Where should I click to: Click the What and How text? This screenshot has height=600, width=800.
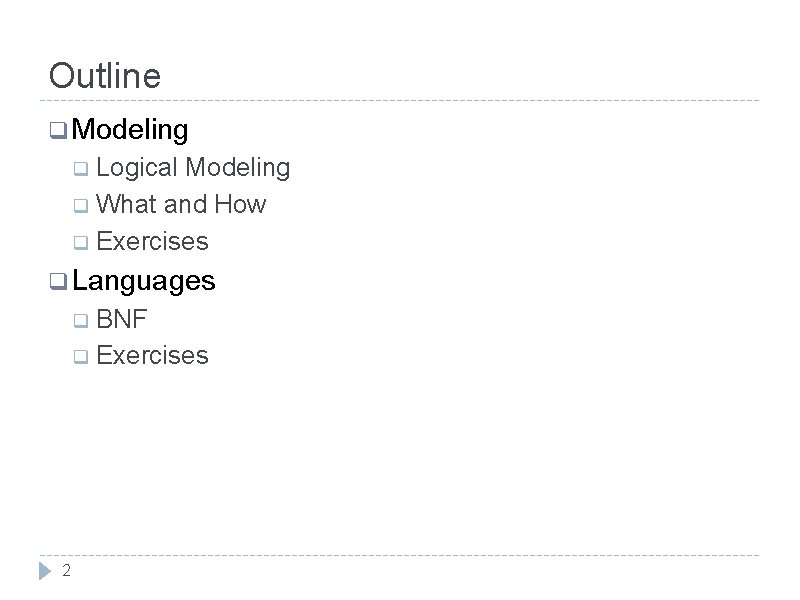pyautogui.click(x=182, y=204)
